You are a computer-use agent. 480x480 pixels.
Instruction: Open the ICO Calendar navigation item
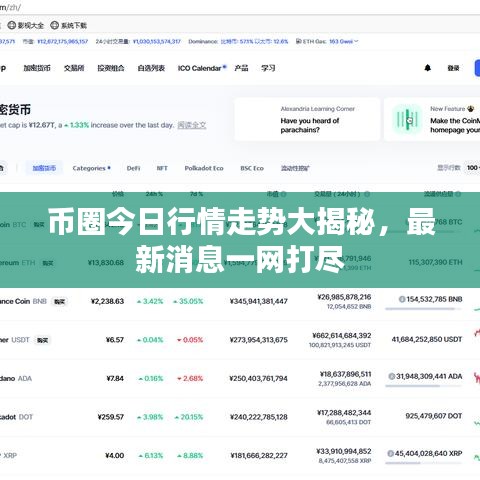point(200,68)
